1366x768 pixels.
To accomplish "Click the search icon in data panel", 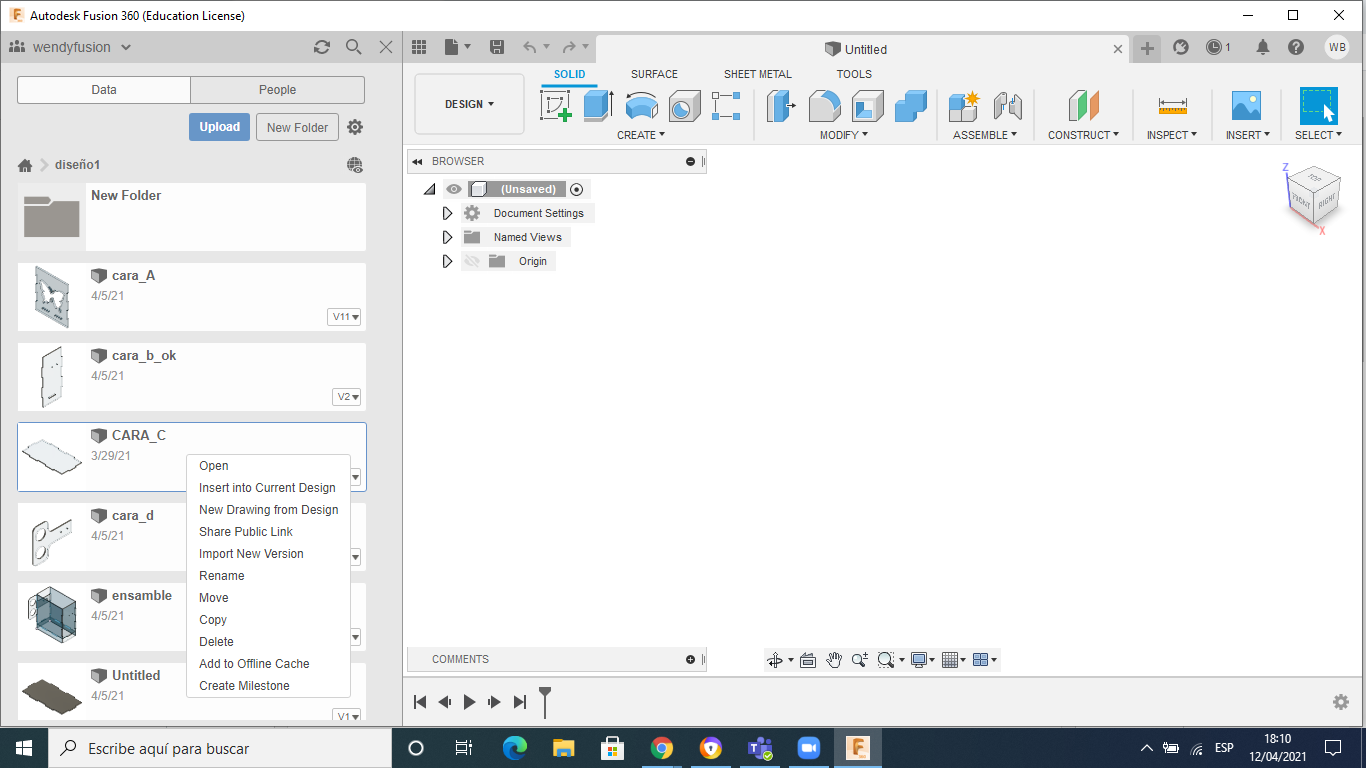I will 353,47.
